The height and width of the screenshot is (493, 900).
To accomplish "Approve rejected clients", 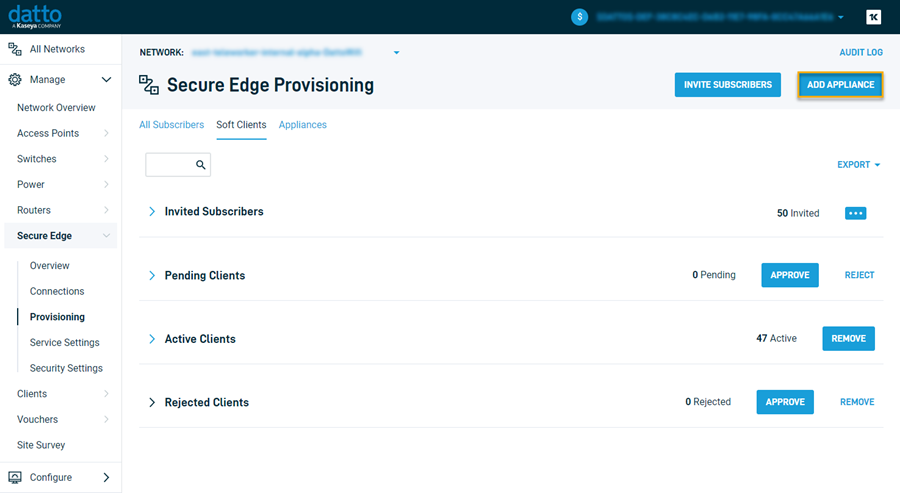I will [785, 402].
